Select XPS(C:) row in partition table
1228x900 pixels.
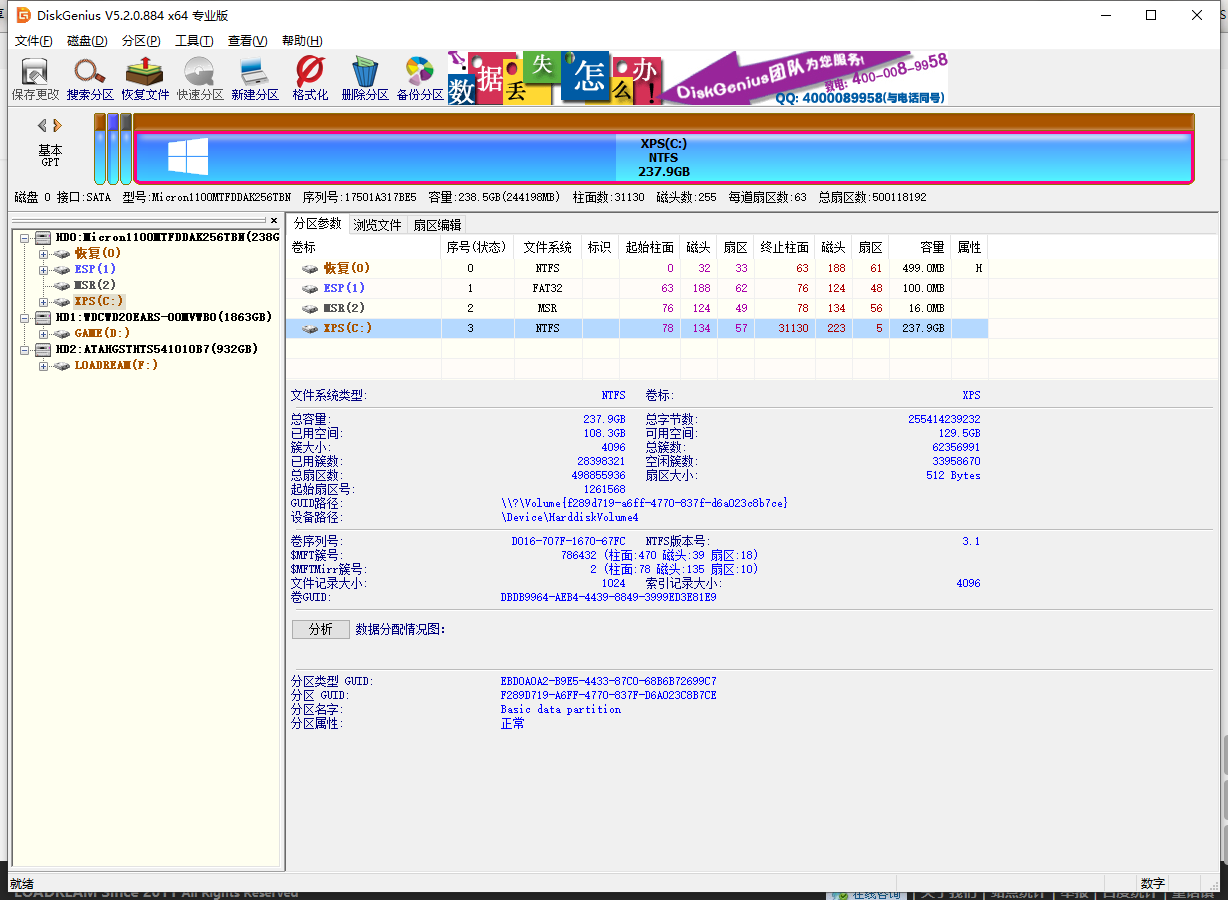(x=637, y=328)
